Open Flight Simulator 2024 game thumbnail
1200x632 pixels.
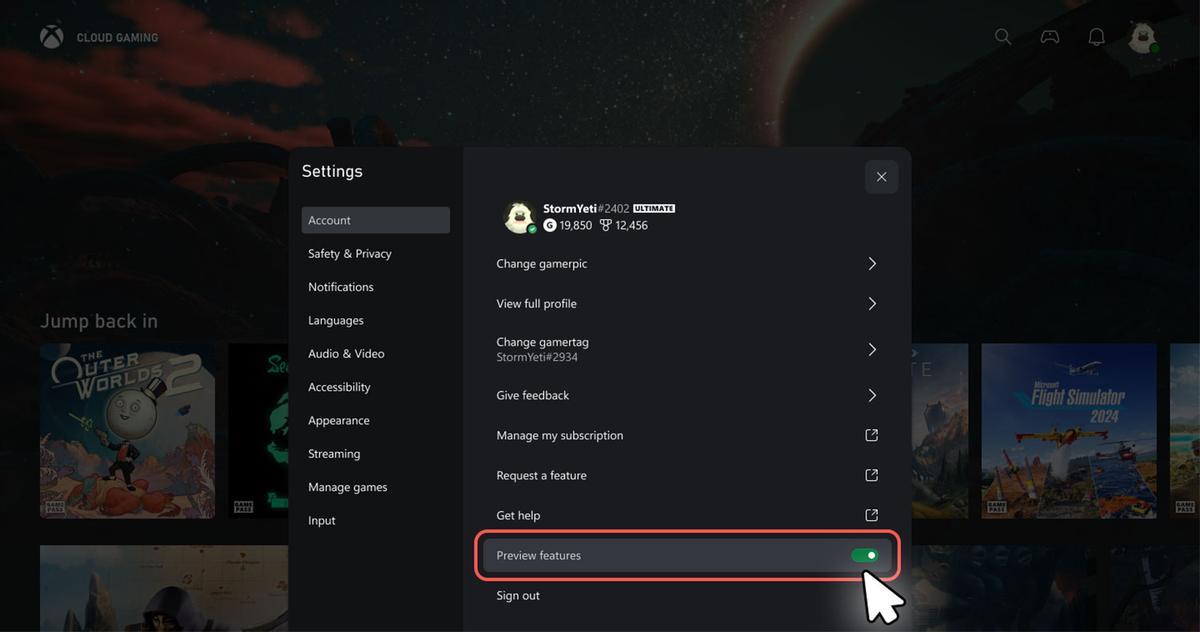pos(1068,430)
